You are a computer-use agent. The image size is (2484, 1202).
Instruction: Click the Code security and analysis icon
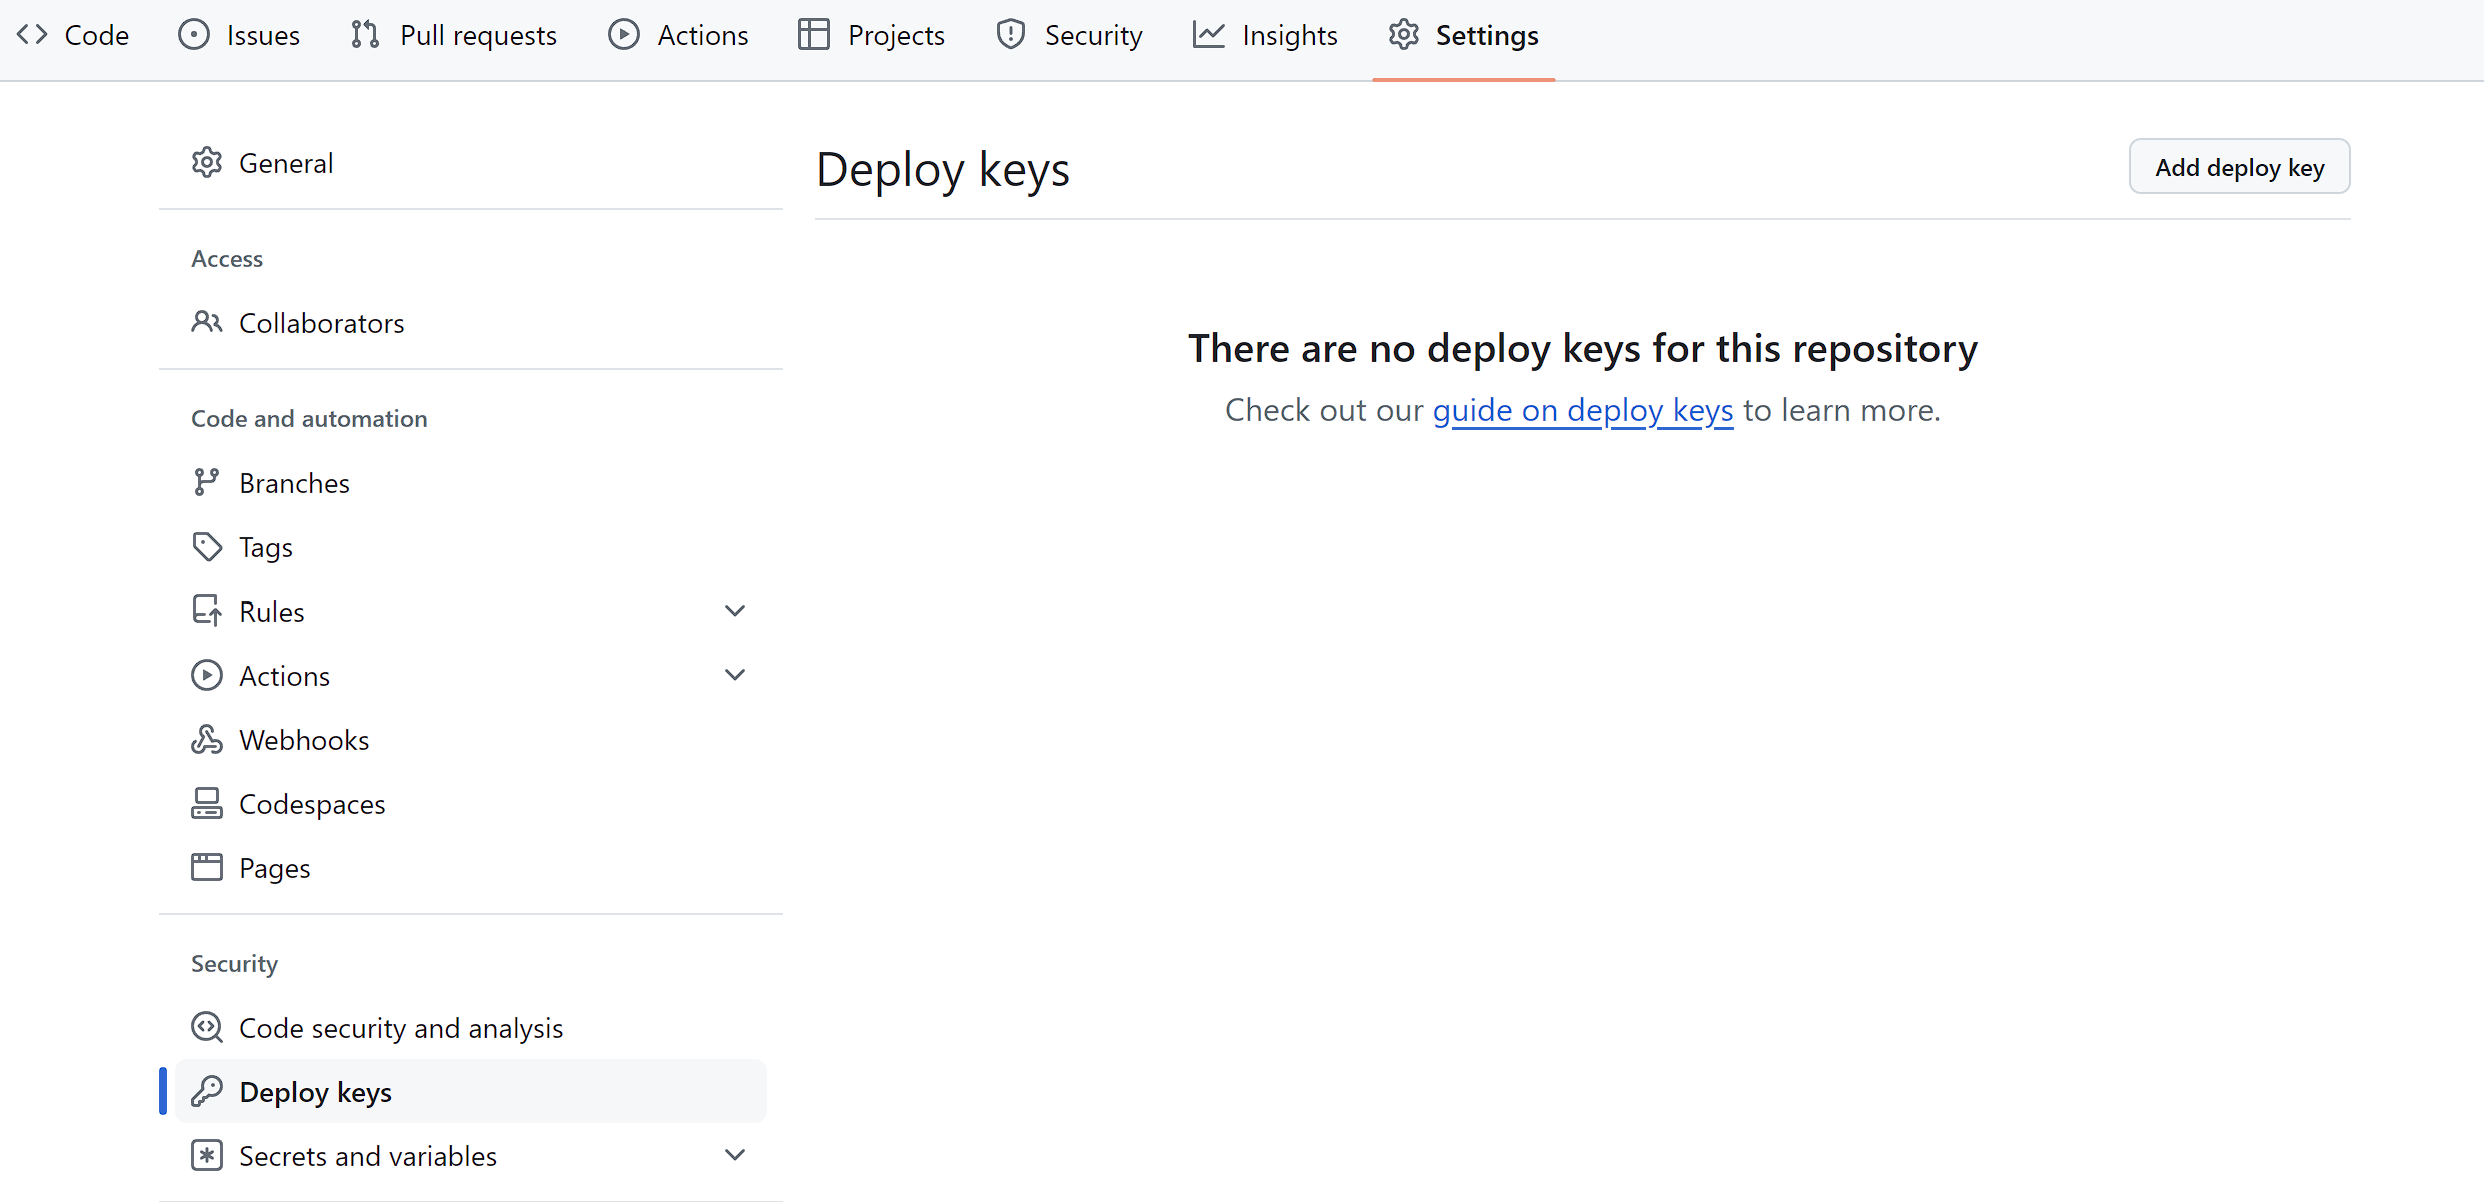(206, 1028)
